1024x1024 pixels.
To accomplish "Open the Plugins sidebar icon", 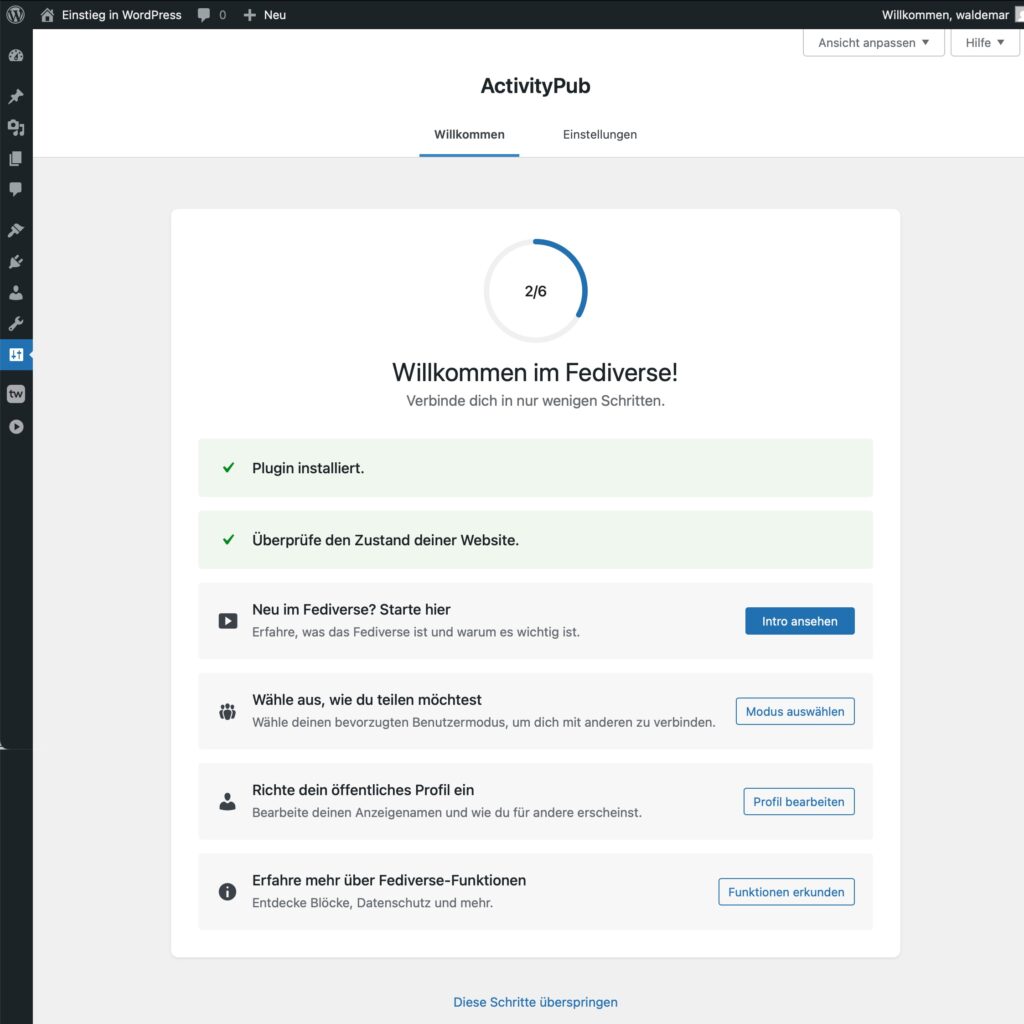I will [x=16, y=262].
